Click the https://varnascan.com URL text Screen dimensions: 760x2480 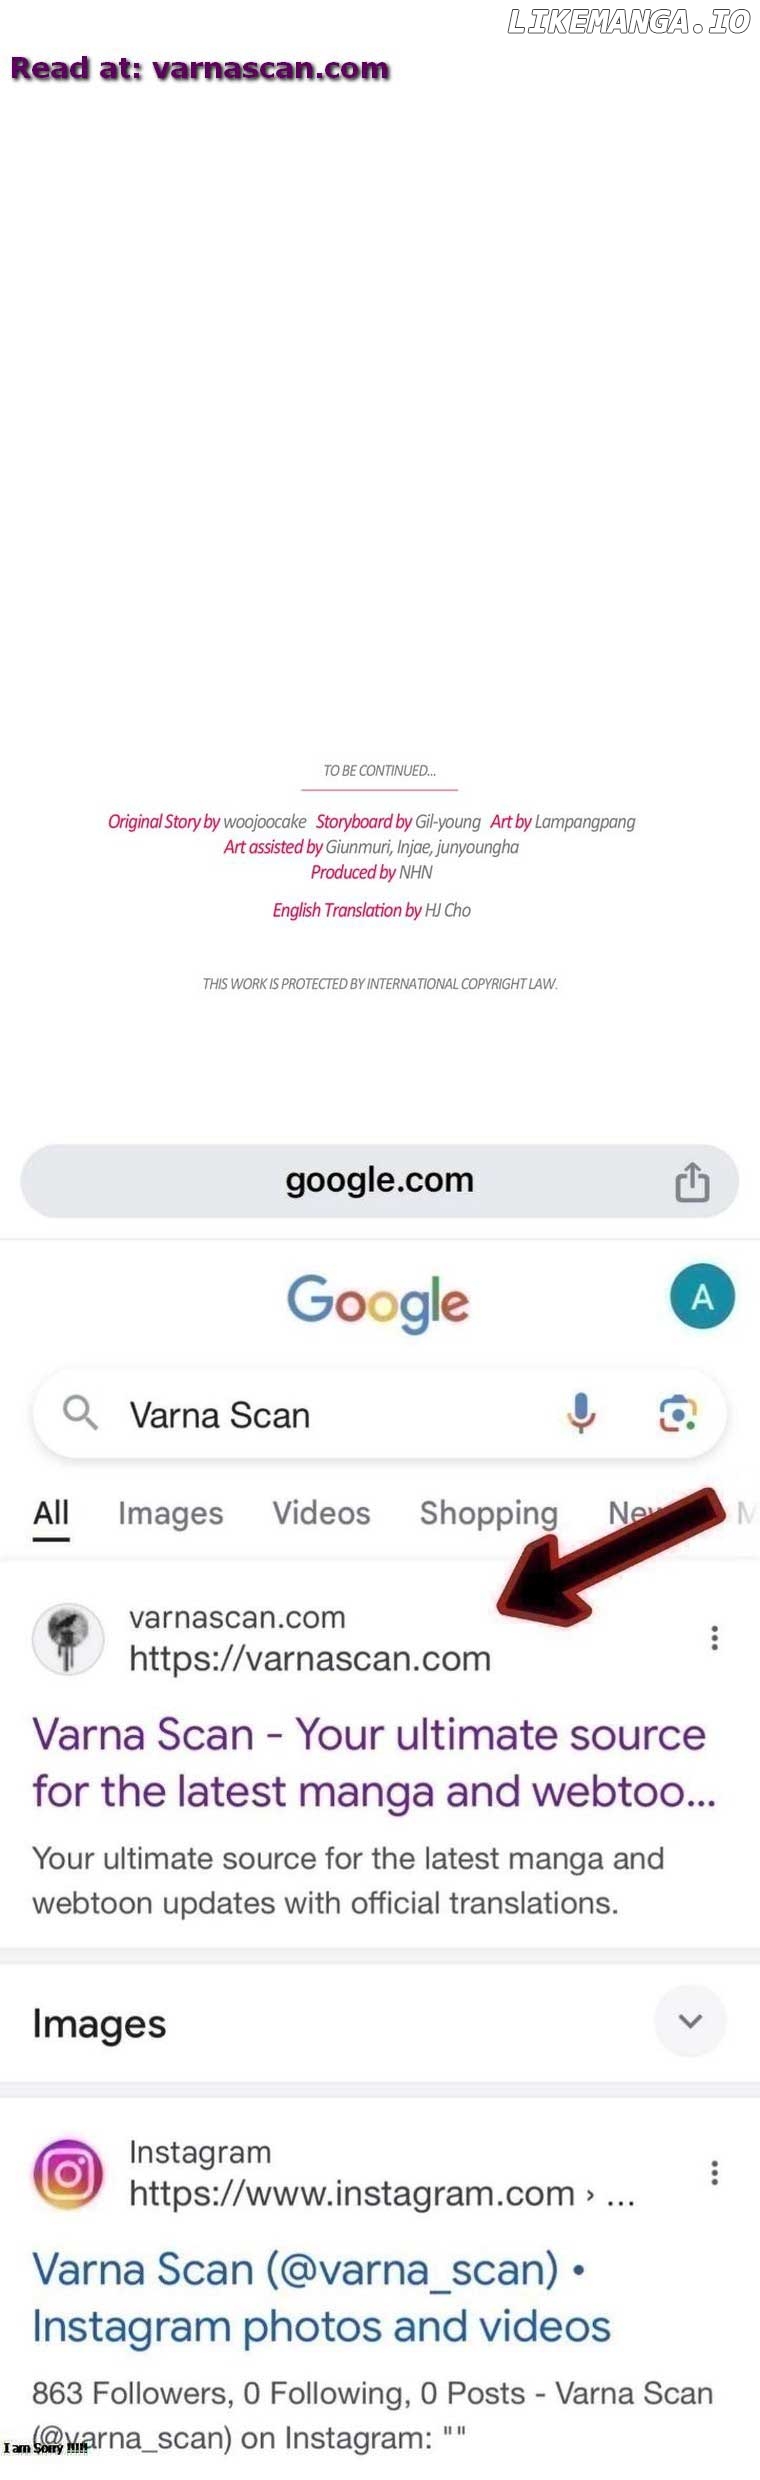(310, 1659)
